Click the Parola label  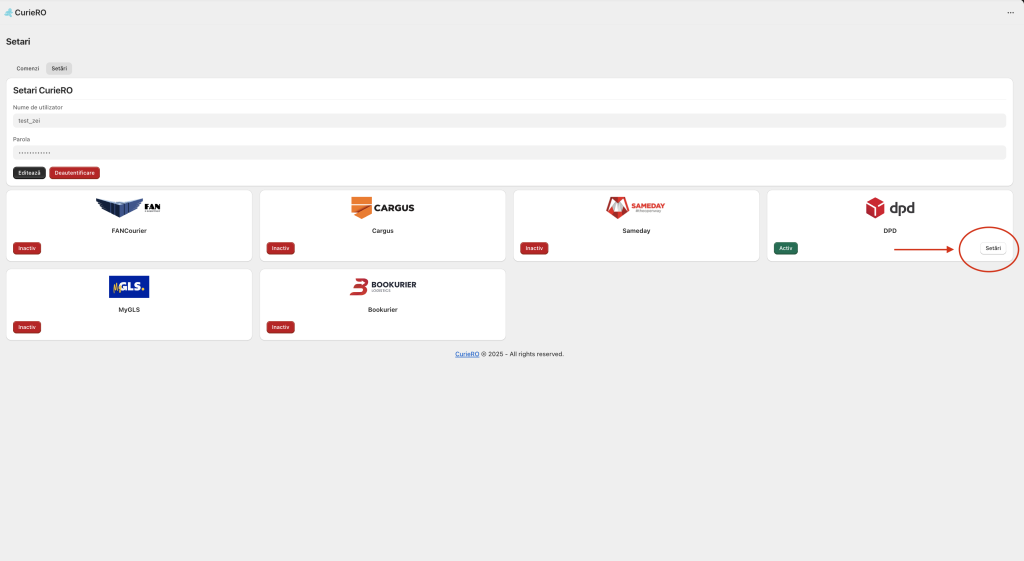[x=22, y=139]
